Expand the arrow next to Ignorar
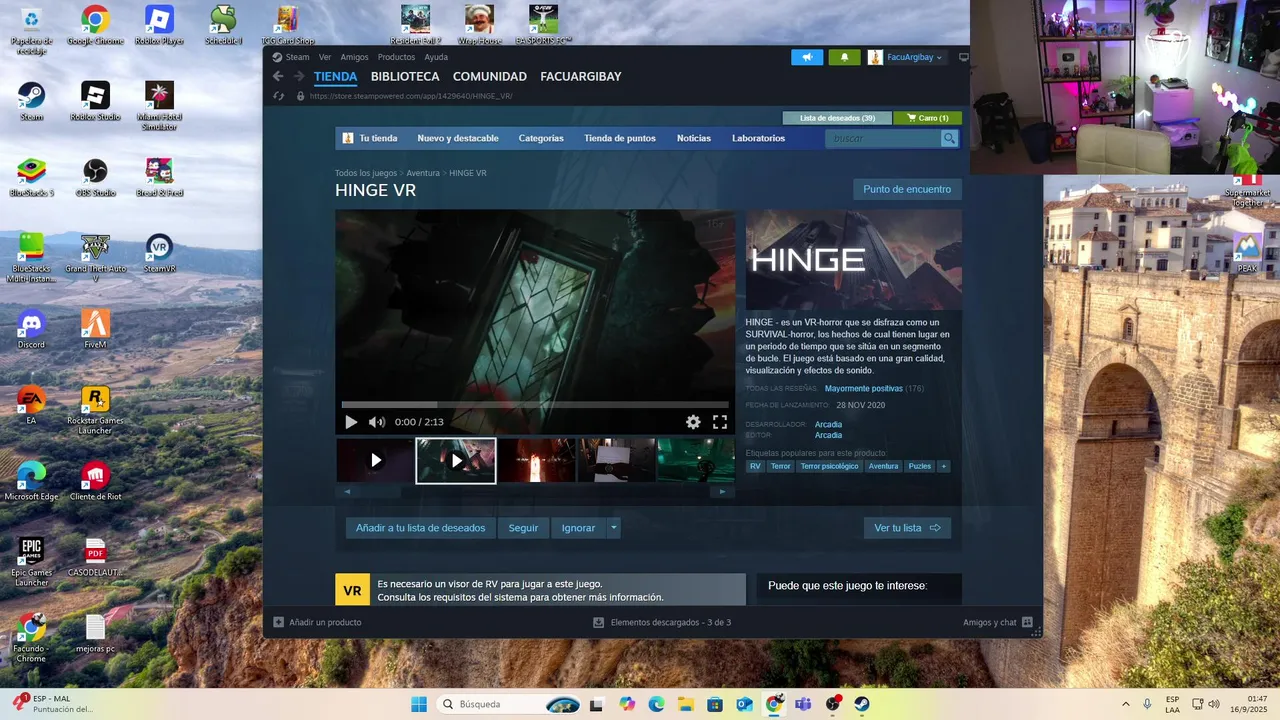This screenshot has height=720, width=1280. pos(614,528)
